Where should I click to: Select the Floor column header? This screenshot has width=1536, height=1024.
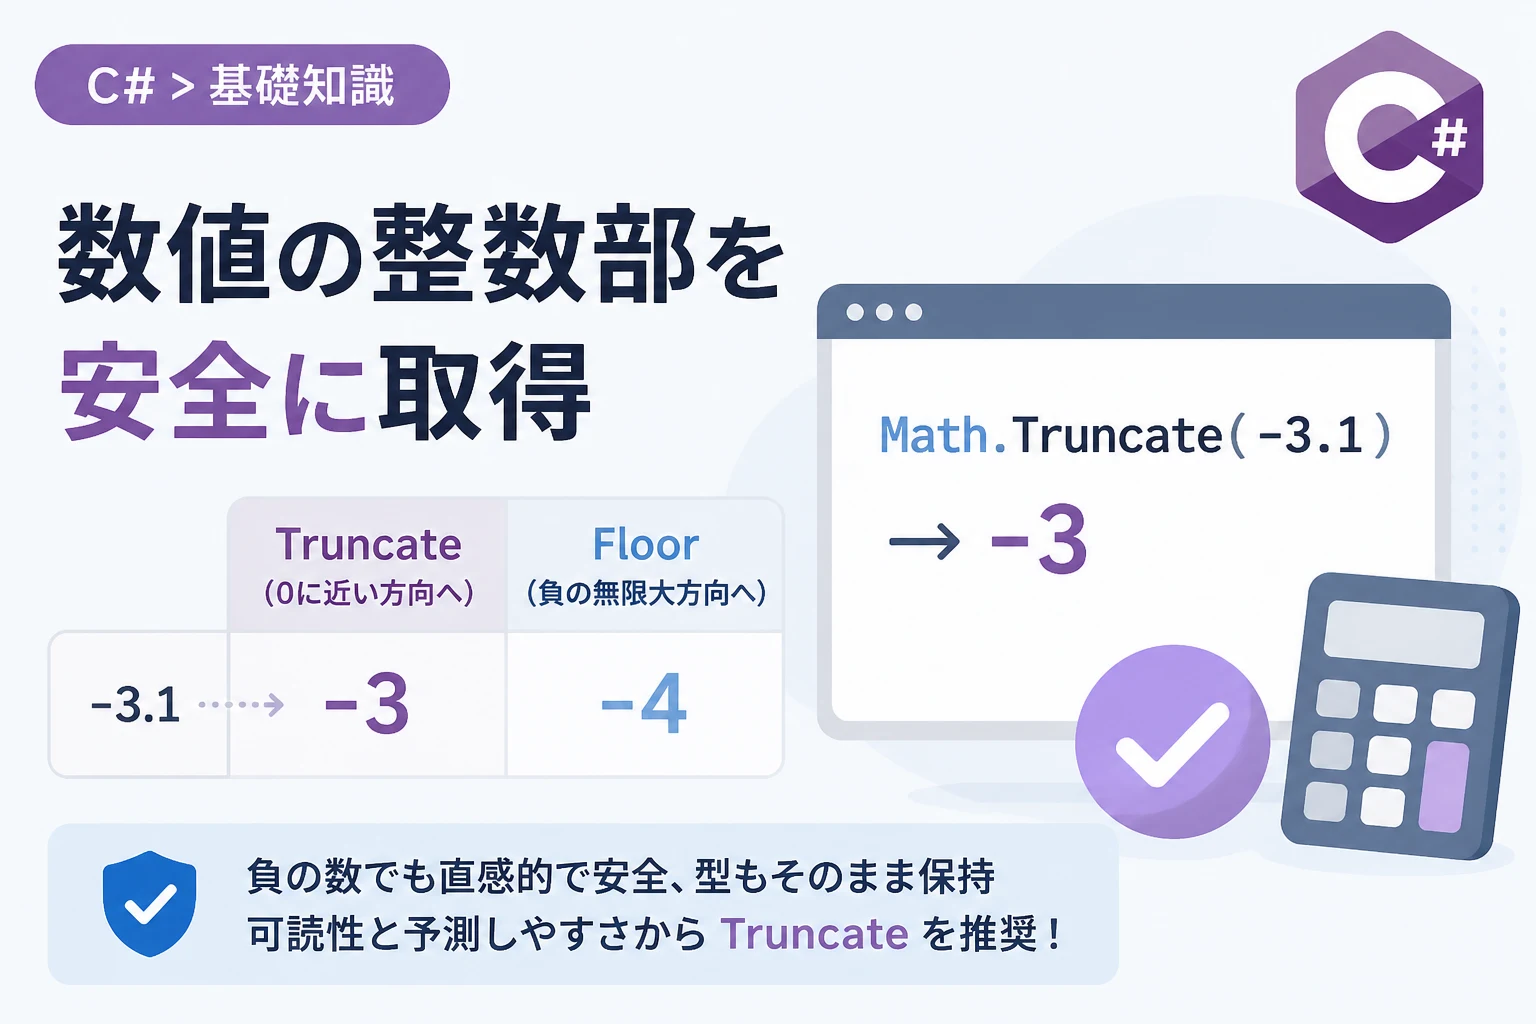(x=645, y=565)
